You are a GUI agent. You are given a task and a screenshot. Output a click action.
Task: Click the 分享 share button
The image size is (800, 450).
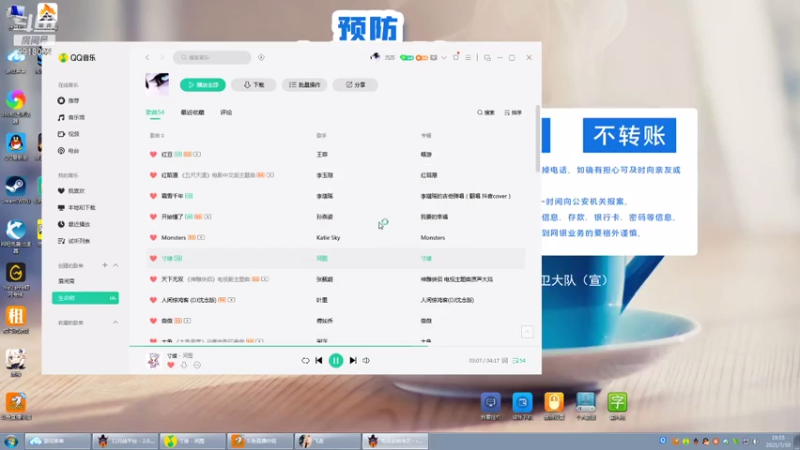click(x=355, y=85)
